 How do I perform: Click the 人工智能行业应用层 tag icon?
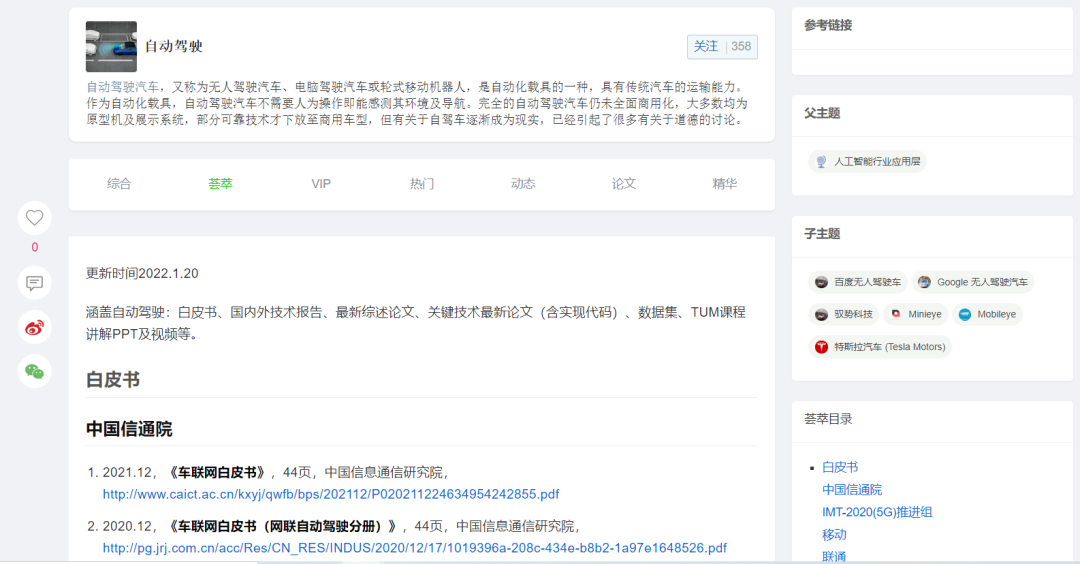tap(821, 162)
